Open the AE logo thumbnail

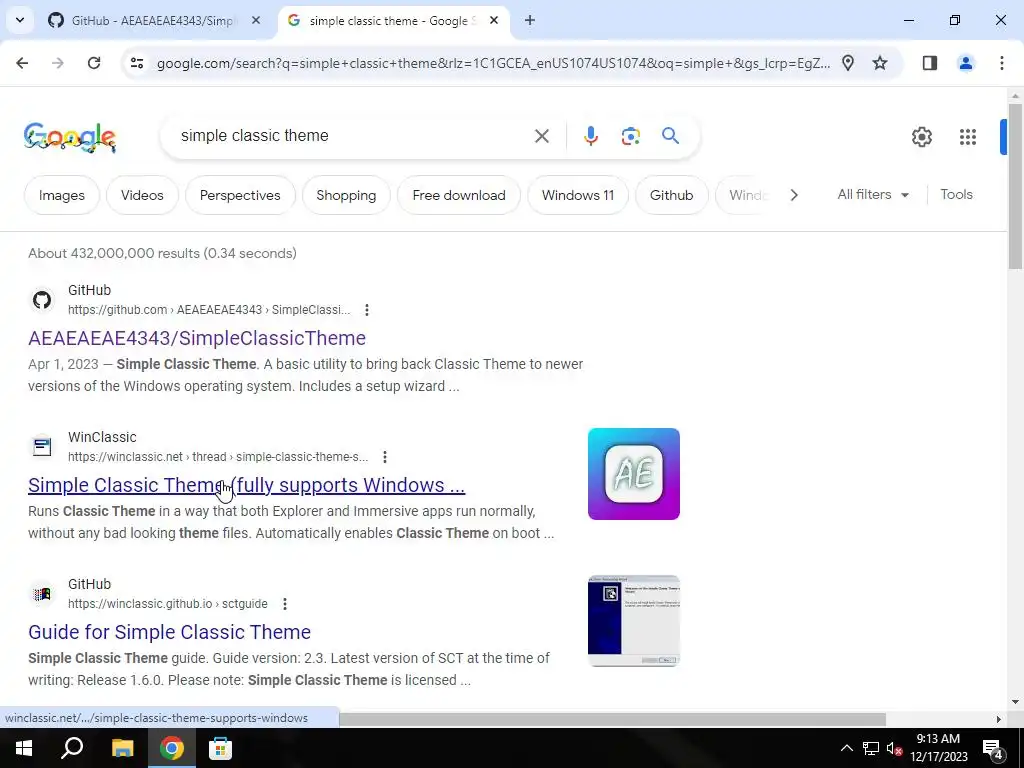tap(633, 473)
